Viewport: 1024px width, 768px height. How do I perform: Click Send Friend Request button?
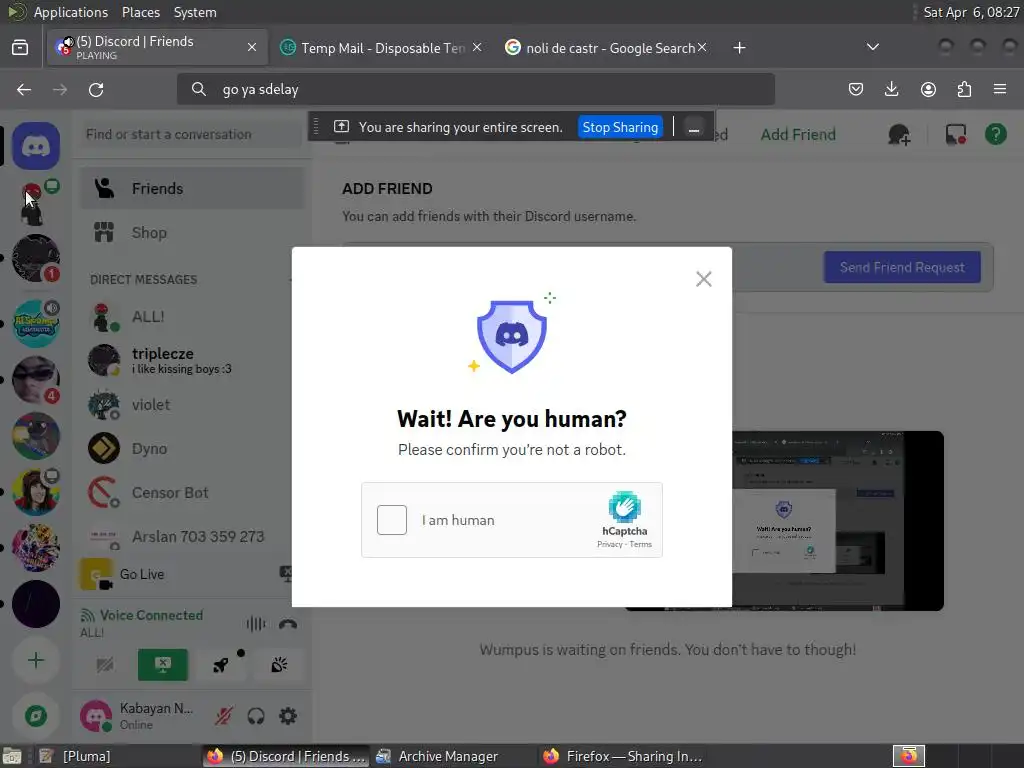[902, 267]
